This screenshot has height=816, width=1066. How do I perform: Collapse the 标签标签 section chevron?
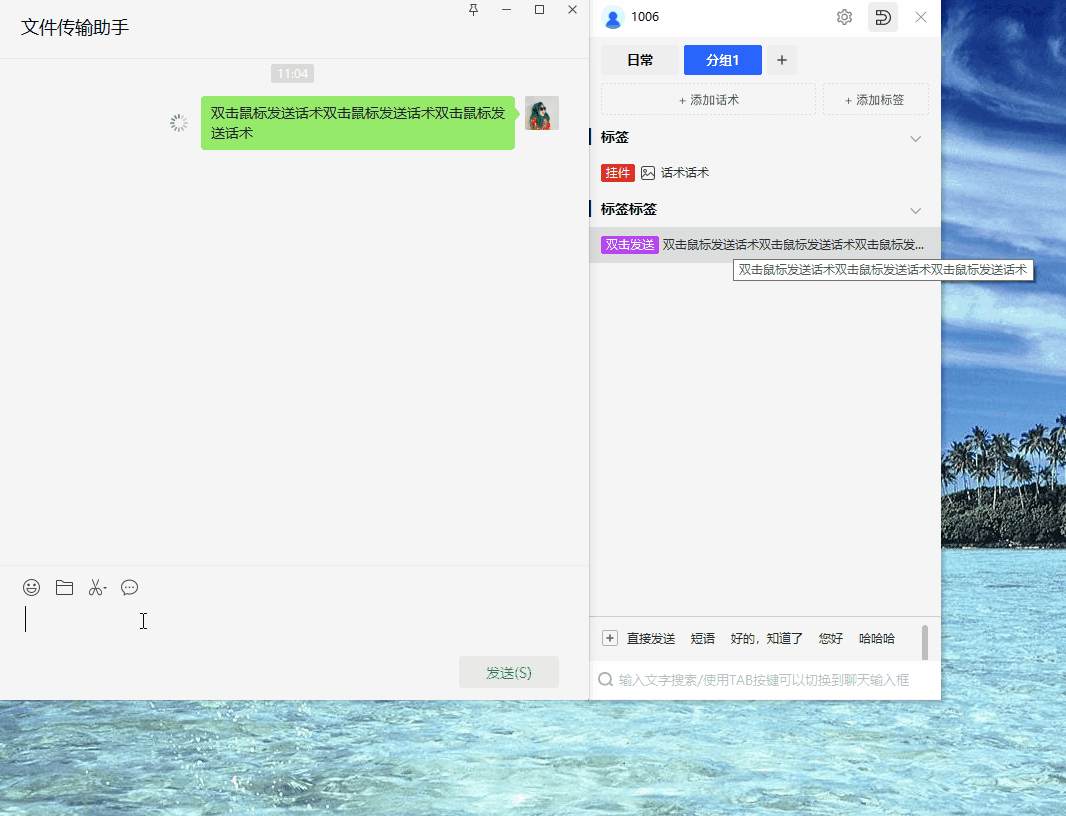tap(915, 210)
